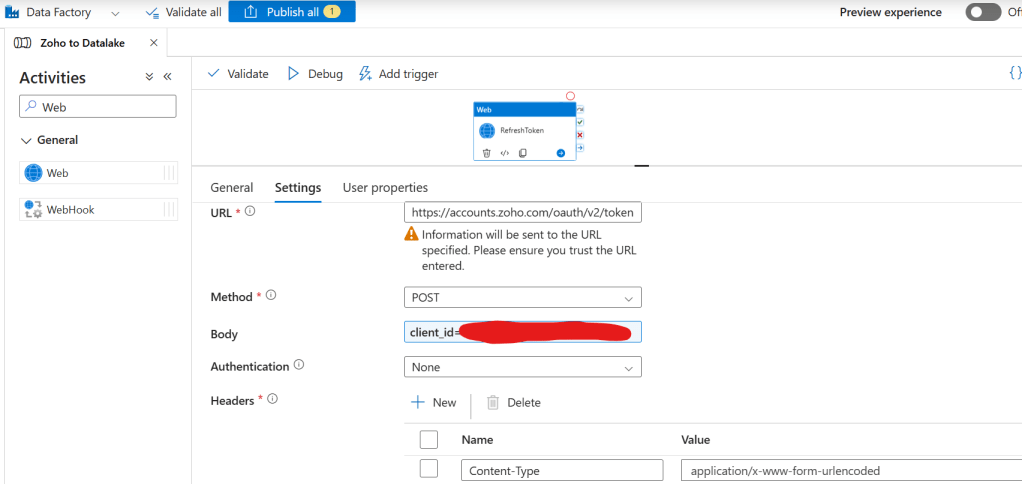Click the info icon next to URL
This screenshot has width=1022, height=484.
250,211
